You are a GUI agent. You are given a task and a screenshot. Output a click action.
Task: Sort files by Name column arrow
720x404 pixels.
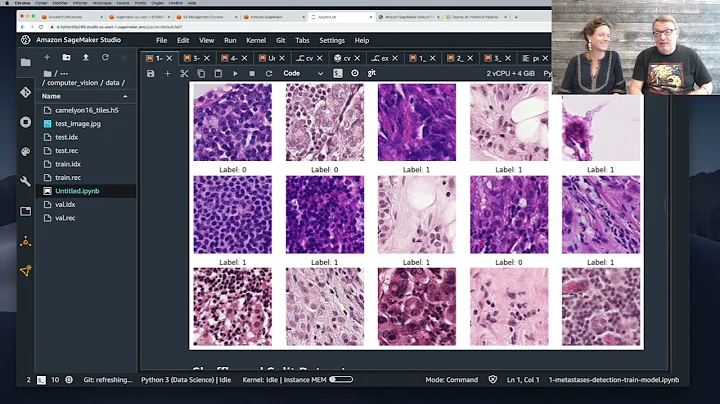coord(125,96)
